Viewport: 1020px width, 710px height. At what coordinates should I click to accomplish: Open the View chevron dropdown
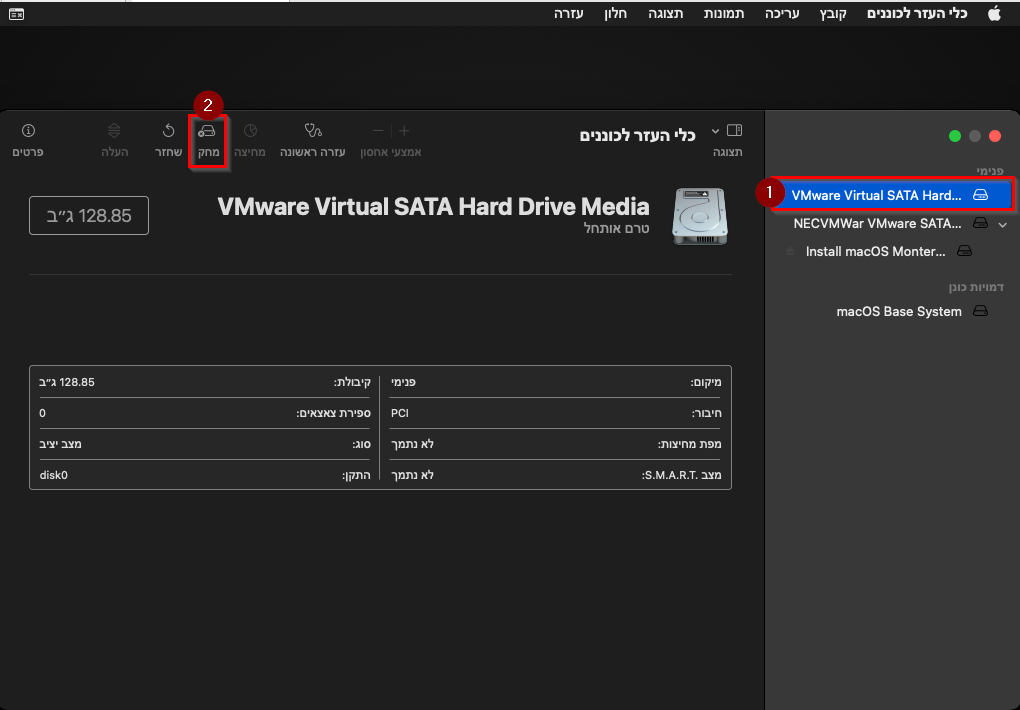(x=715, y=131)
